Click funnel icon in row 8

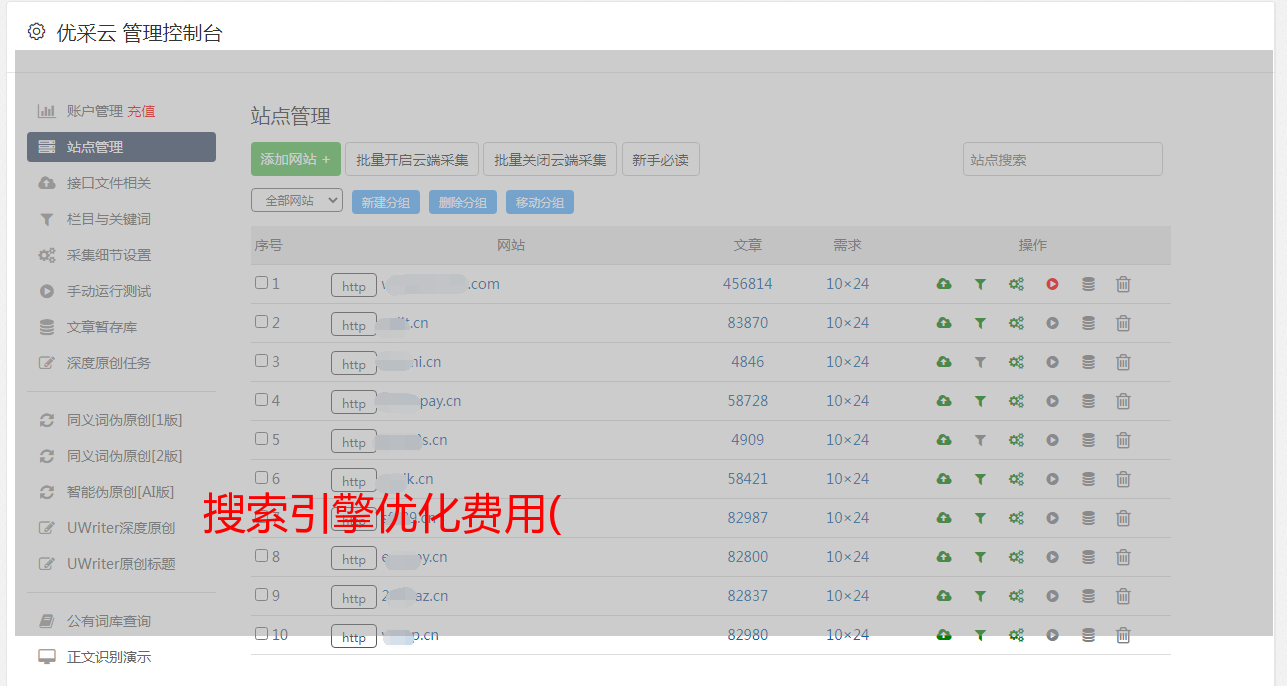(980, 557)
